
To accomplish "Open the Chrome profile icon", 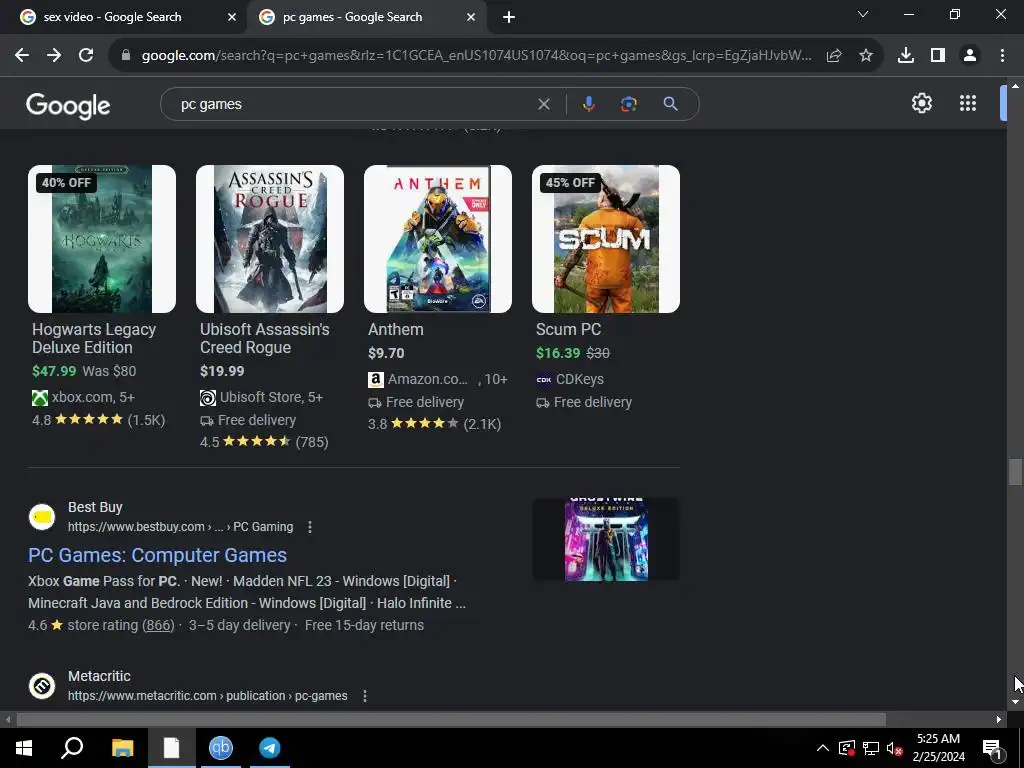I will pyautogui.click(x=970, y=56).
